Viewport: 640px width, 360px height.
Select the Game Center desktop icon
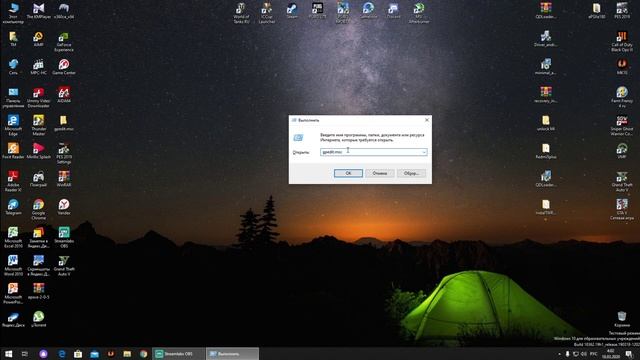(64, 67)
